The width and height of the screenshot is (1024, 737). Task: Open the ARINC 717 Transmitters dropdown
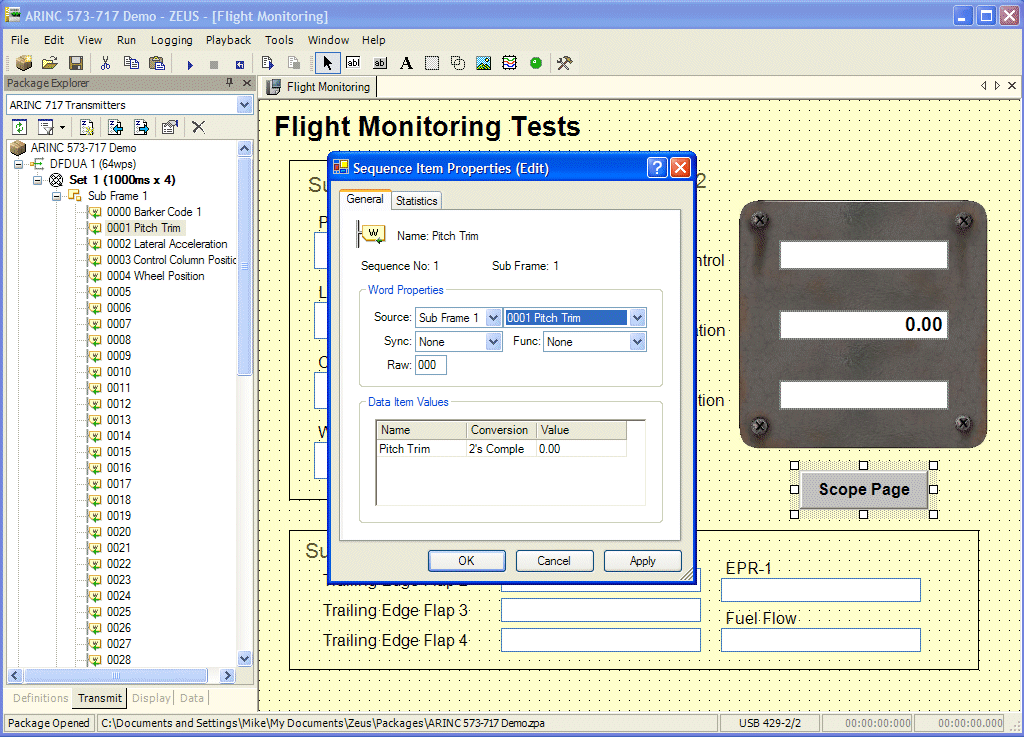pyautogui.click(x=244, y=105)
